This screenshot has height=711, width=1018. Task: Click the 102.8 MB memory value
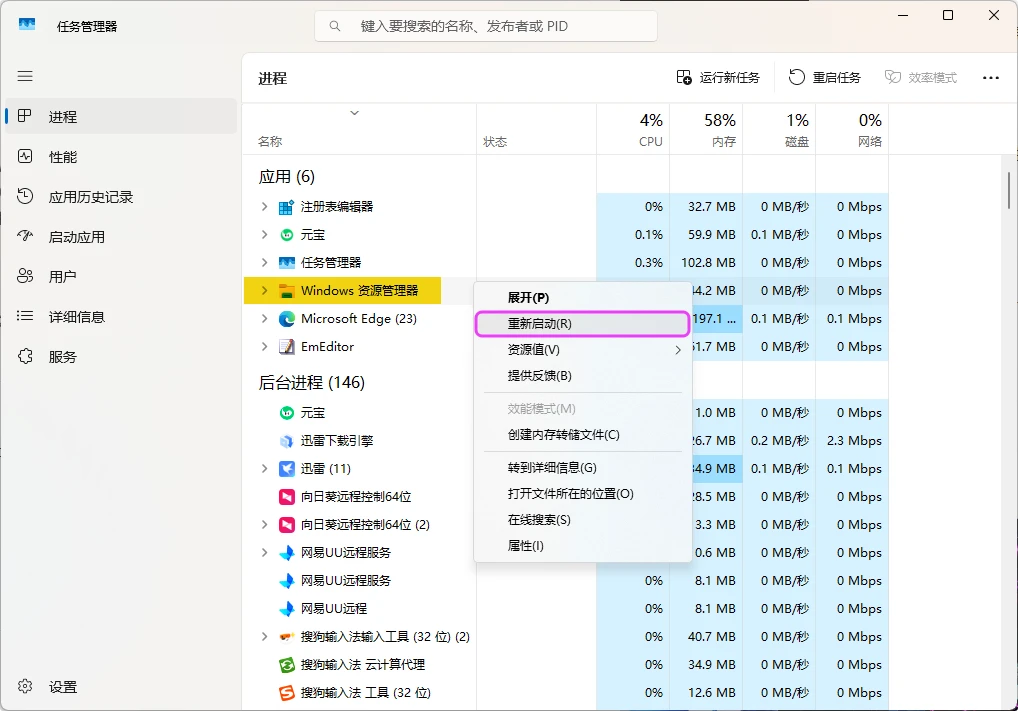(708, 263)
